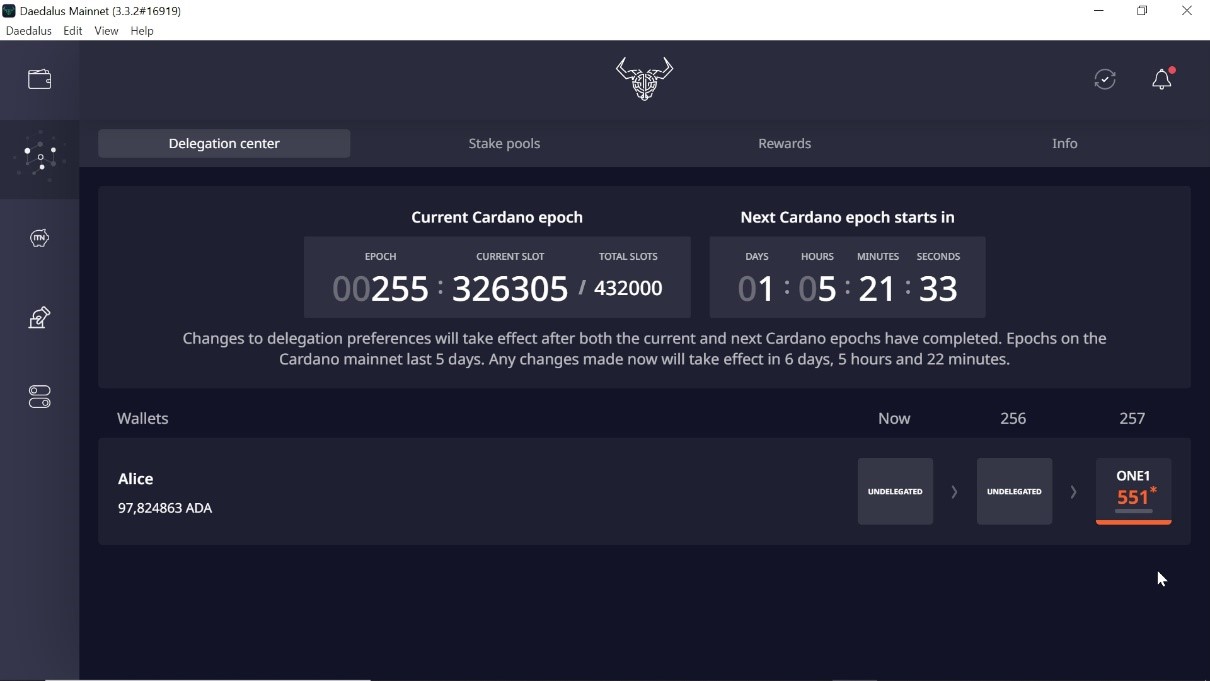
Task: Click the minutes countdown value 21
Action: [x=877, y=289]
